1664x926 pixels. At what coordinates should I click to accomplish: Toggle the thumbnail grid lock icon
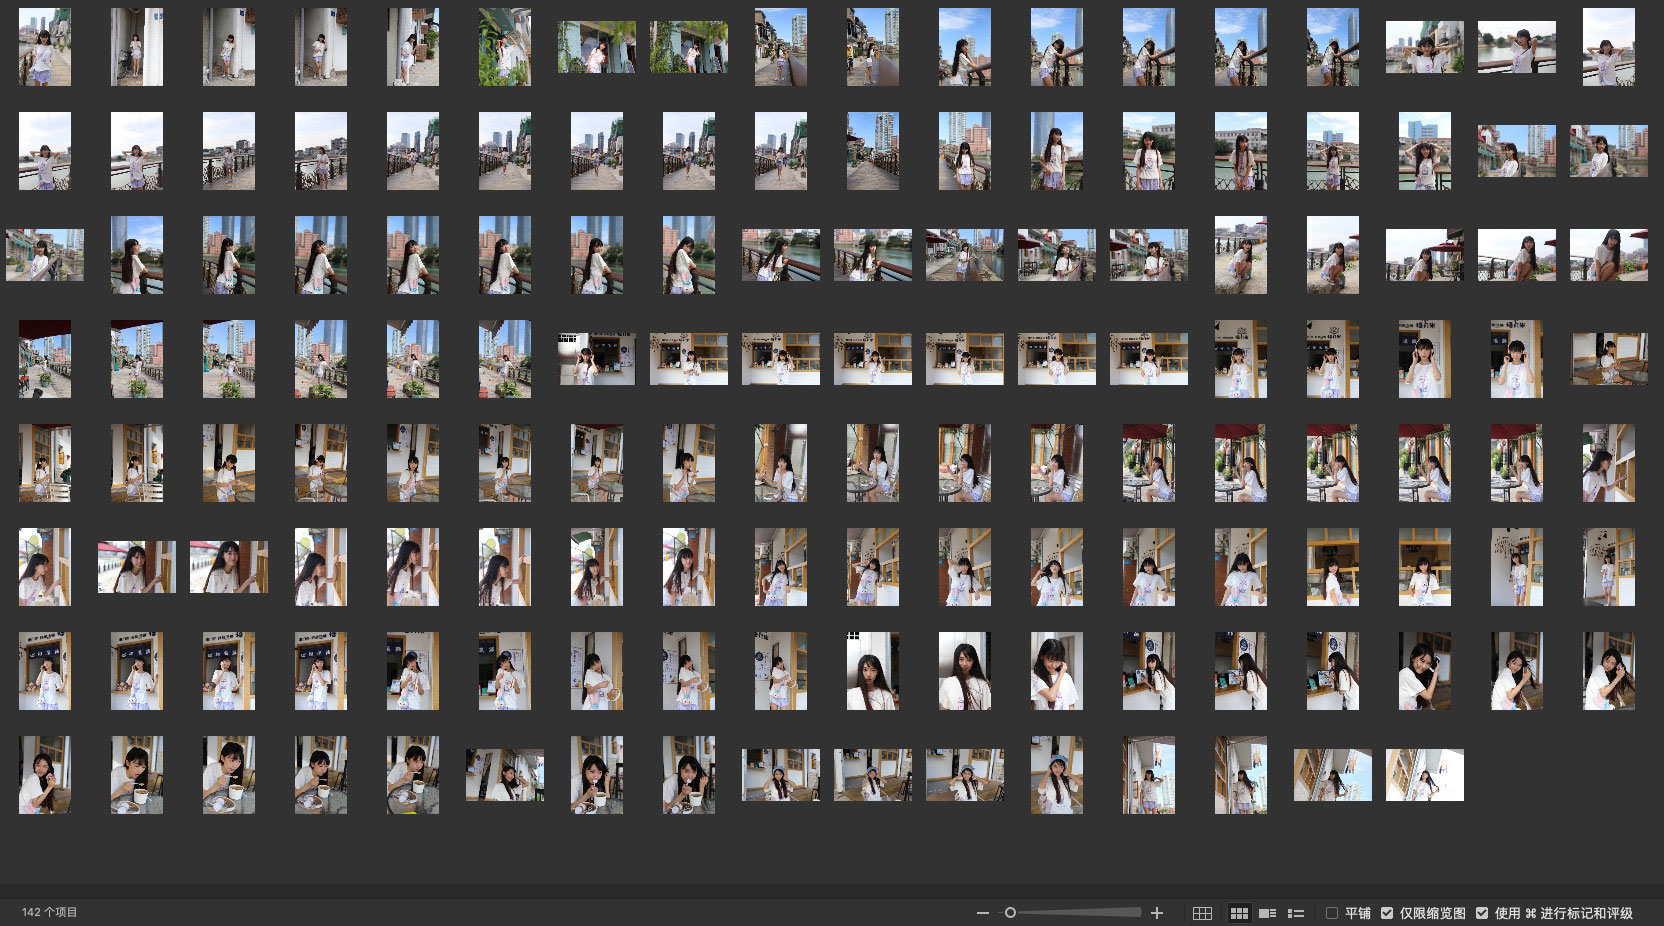(1202, 913)
